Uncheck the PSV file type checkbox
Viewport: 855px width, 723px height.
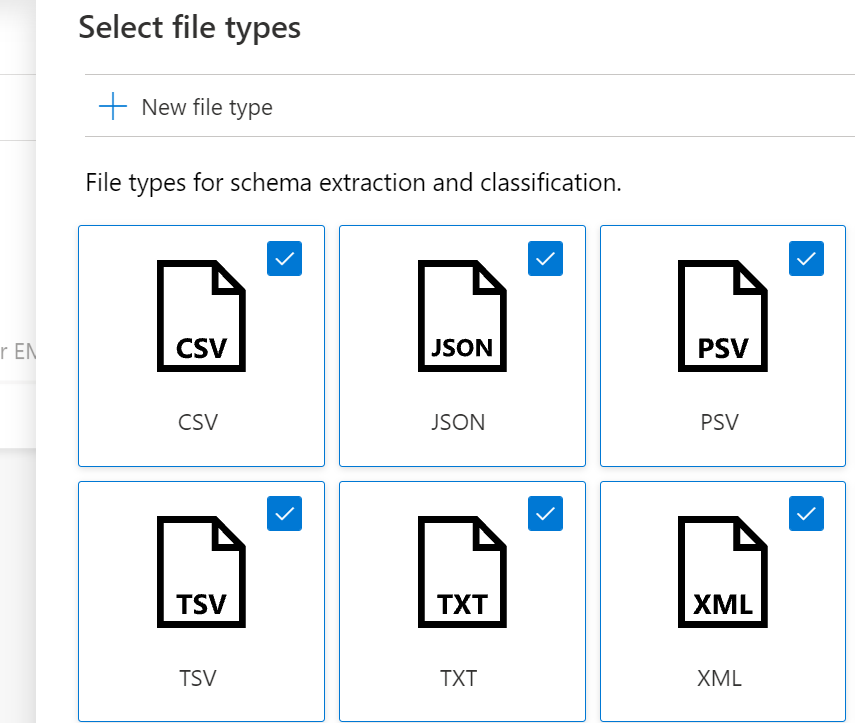[x=806, y=259]
